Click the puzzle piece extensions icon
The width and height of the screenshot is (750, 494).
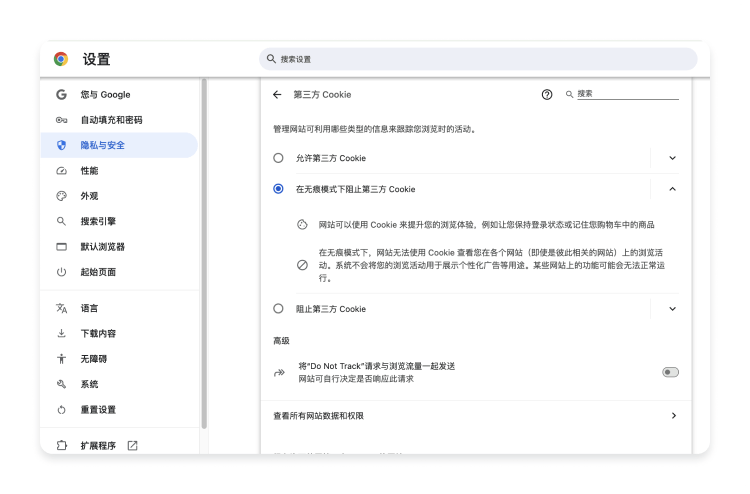(x=61, y=446)
